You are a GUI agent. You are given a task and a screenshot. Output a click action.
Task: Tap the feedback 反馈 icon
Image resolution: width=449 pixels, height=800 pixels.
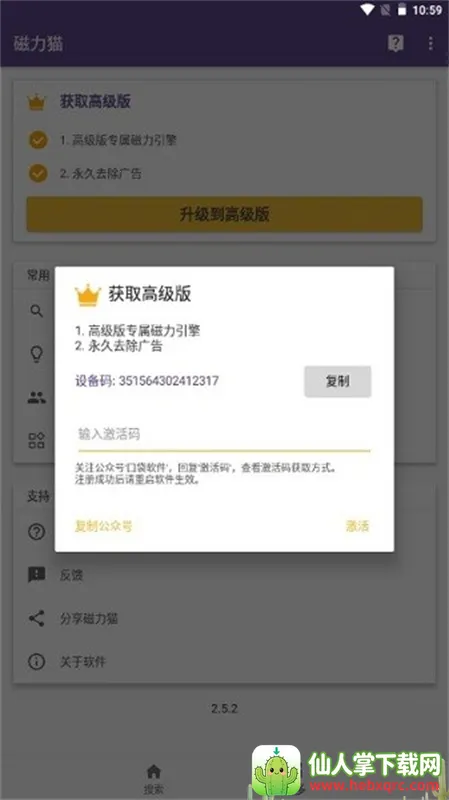(x=37, y=574)
